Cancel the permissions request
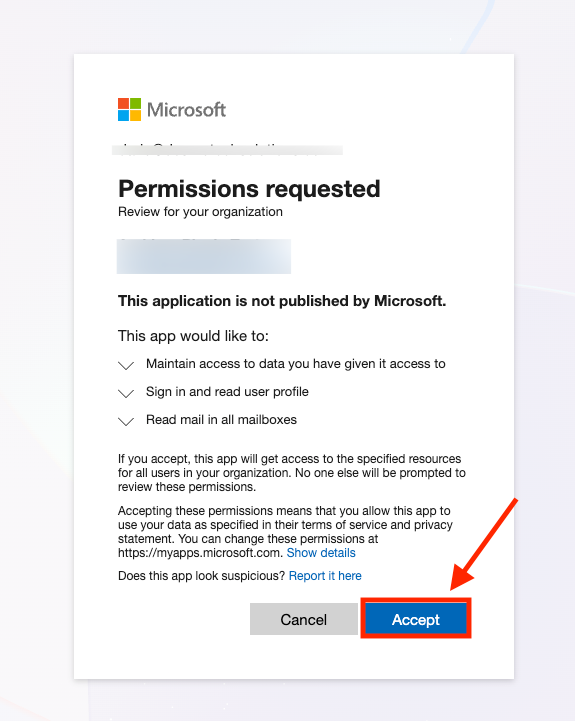This screenshot has height=721, width=575. pyautogui.click(x=304, y=619)
